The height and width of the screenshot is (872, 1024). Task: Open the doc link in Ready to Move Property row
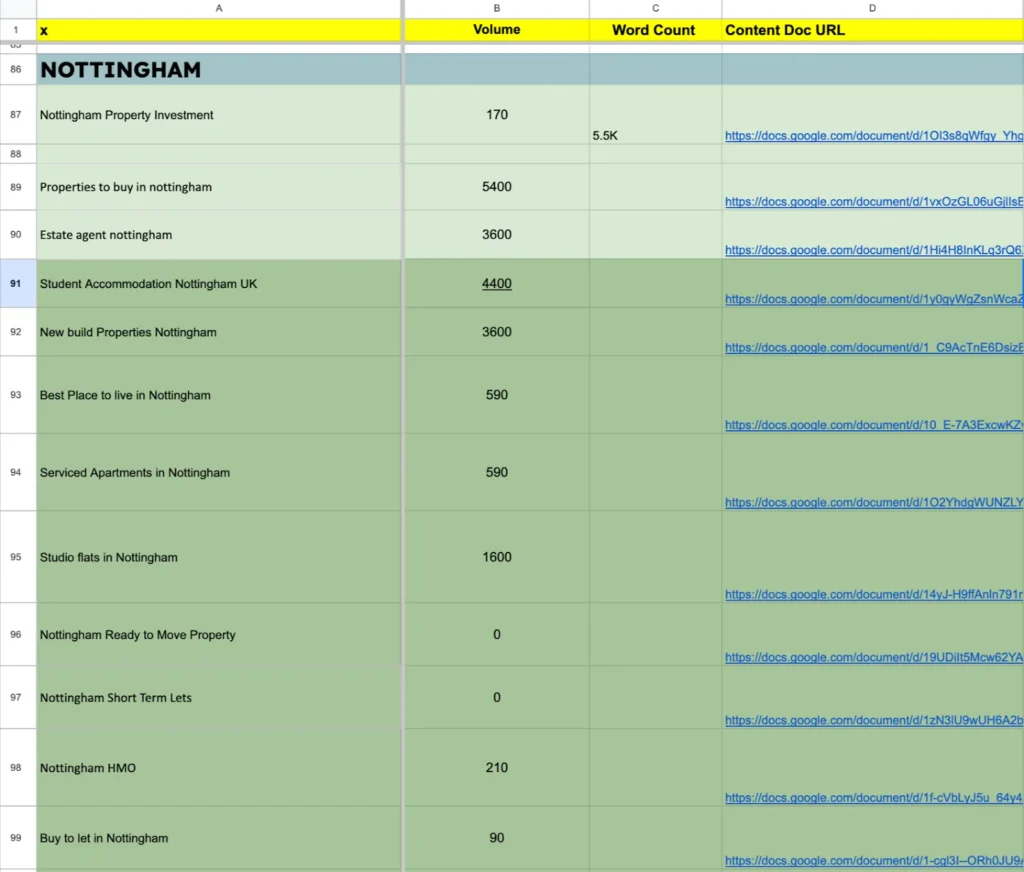coord(874,658)
